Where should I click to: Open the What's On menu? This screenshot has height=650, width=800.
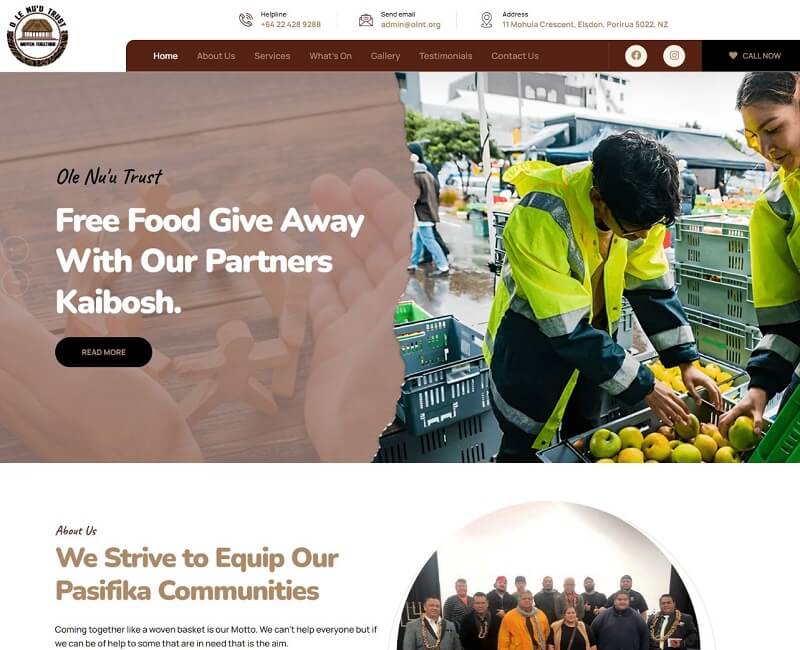330,56
